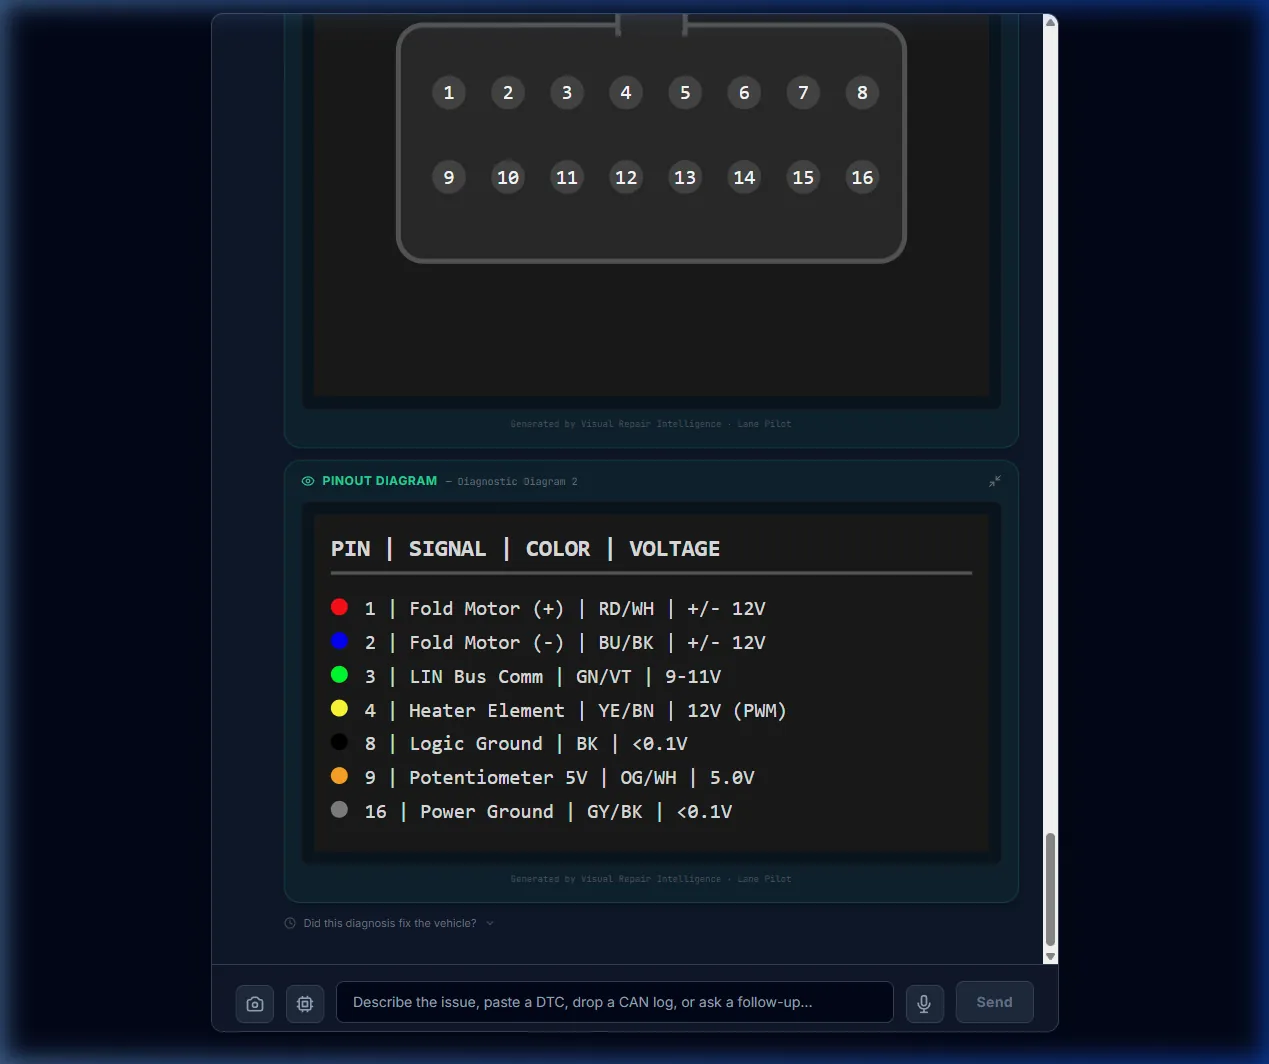Select connector pin 8
Image resolution: width=1269 pixels, height=1064 pixels.
coord(862,93)
